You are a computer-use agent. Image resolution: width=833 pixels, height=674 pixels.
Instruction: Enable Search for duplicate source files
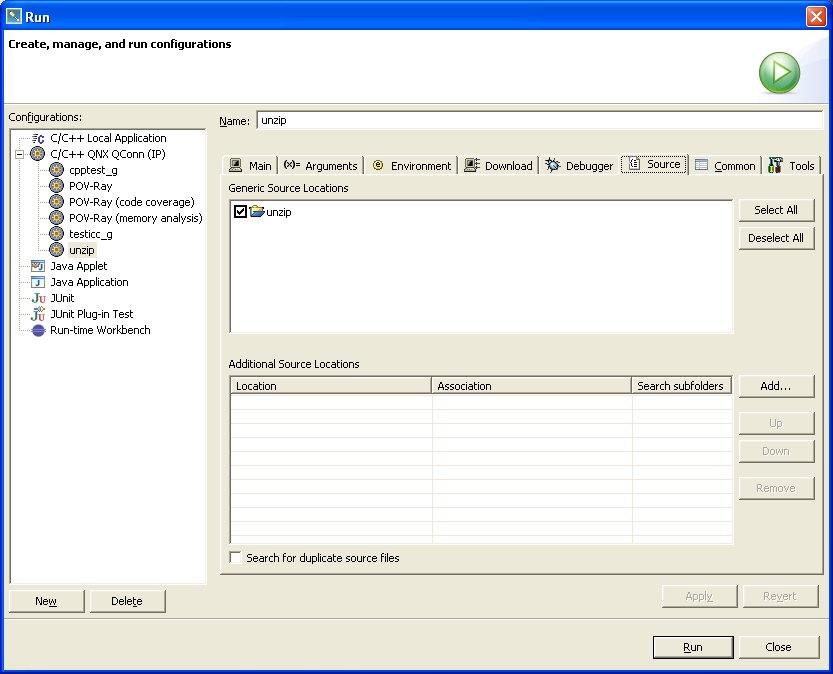(236, 558)
